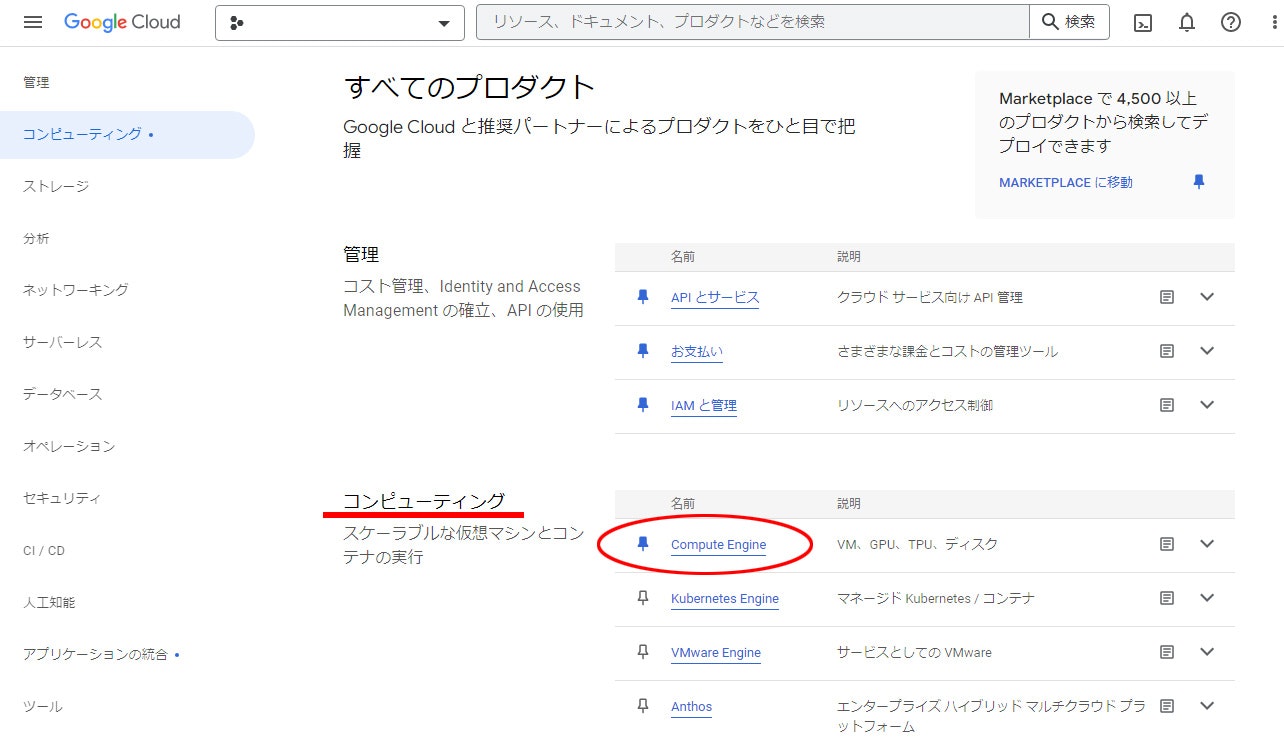The height and width of the screenshot is (751, 1284).
Task: Click the すべてのプロダクト page heading
Action: (x=469, y=87)
